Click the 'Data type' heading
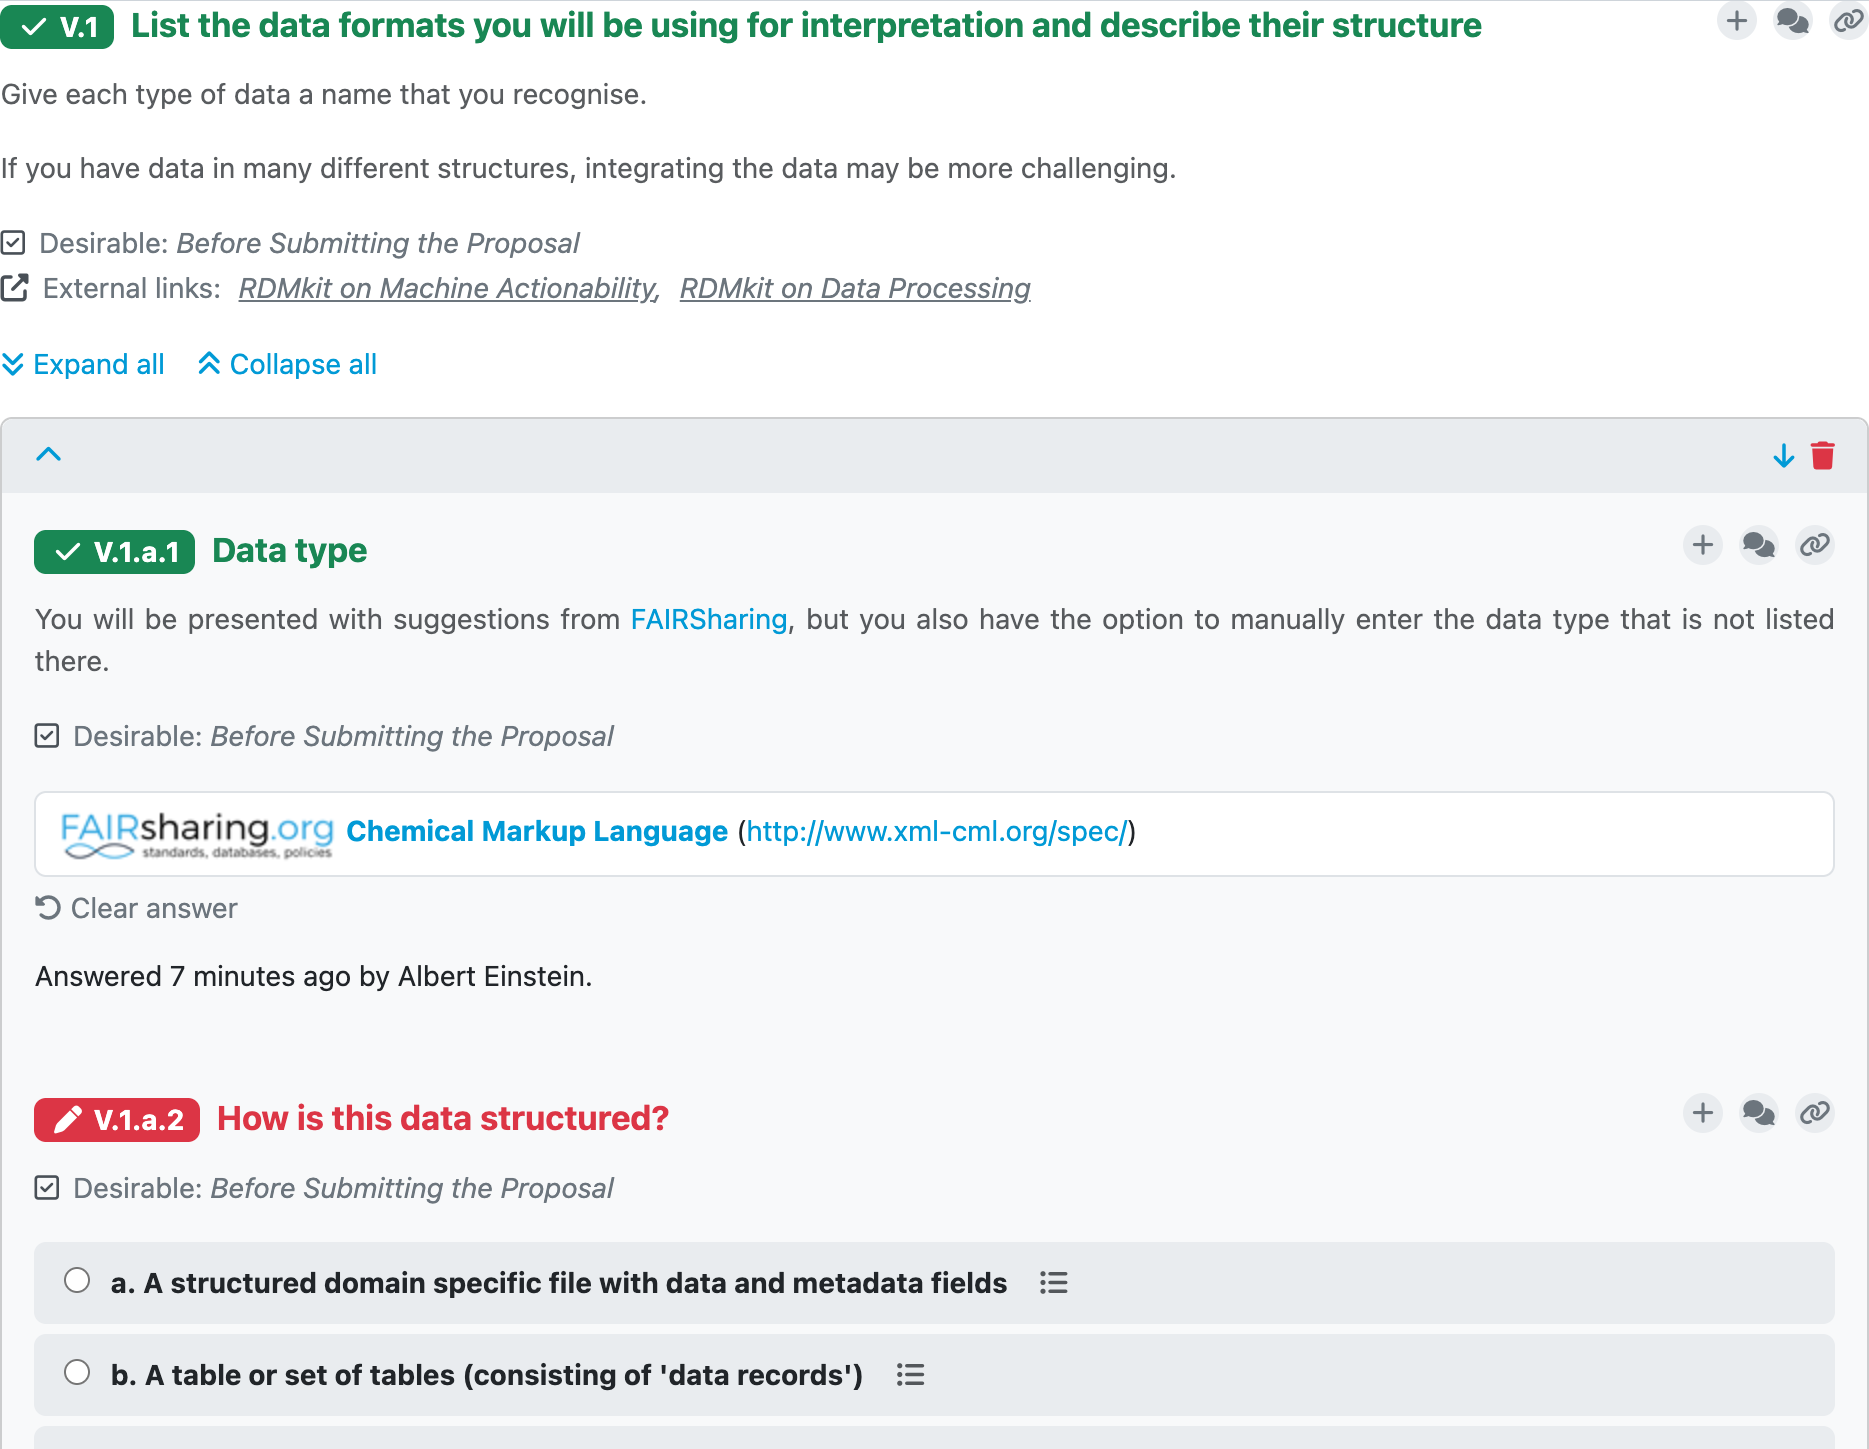 point(290,551)
